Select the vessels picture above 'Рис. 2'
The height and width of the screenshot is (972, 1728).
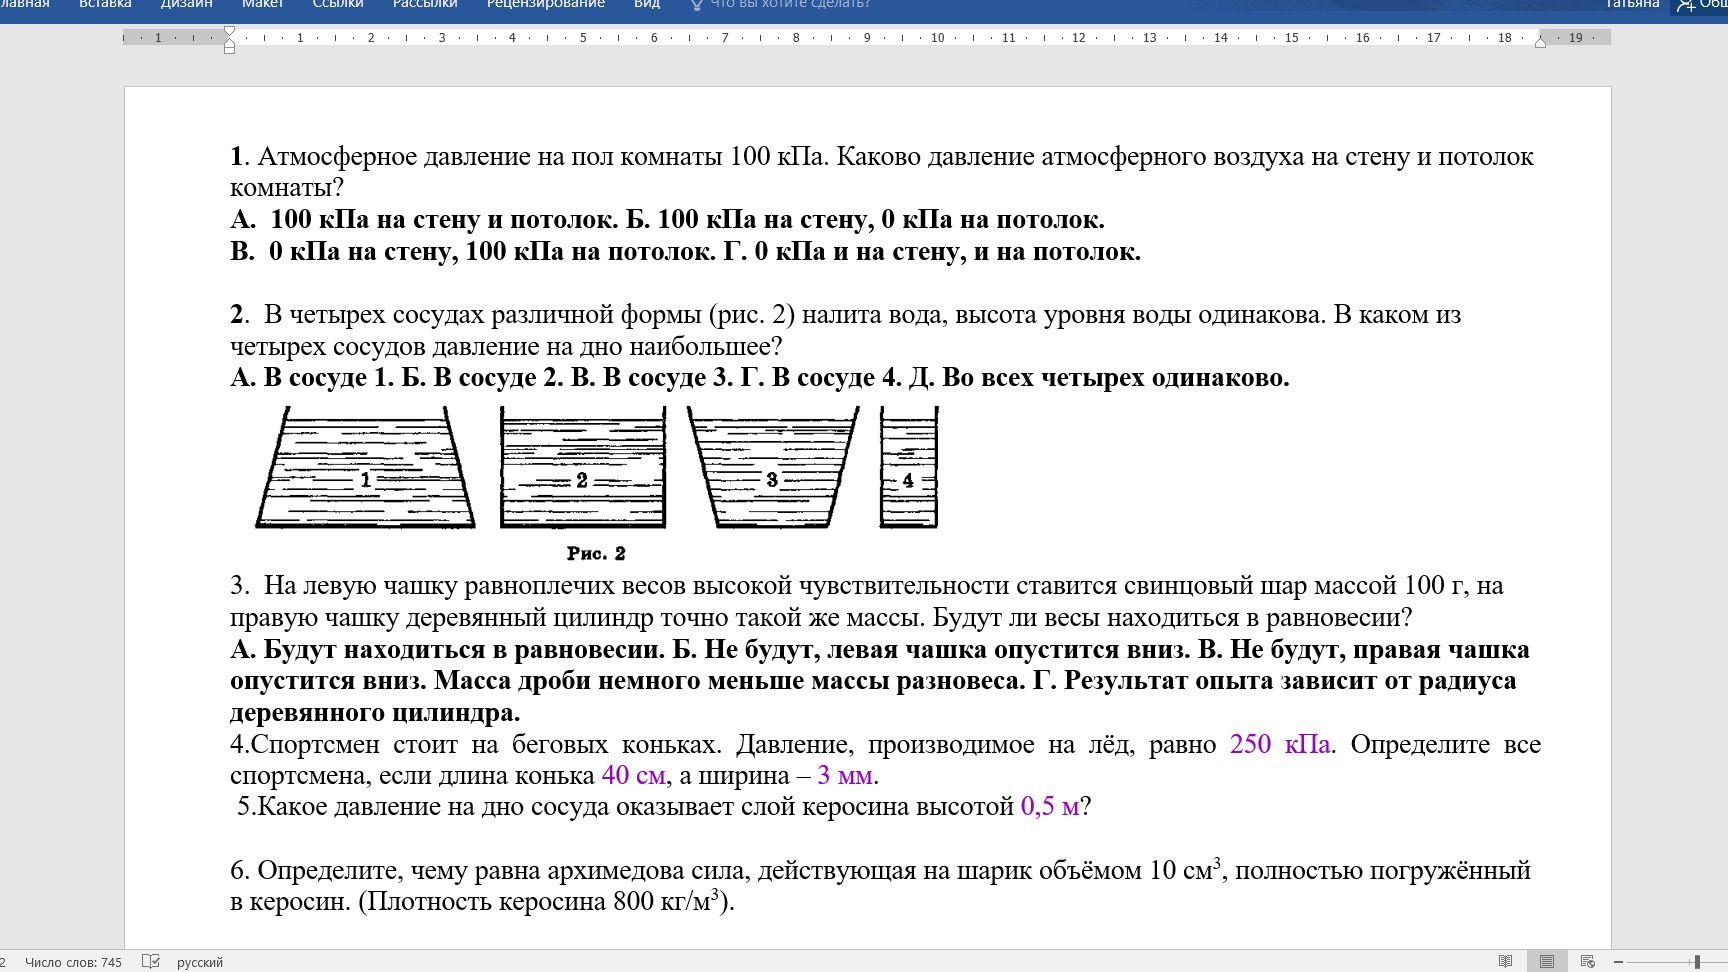597,467
